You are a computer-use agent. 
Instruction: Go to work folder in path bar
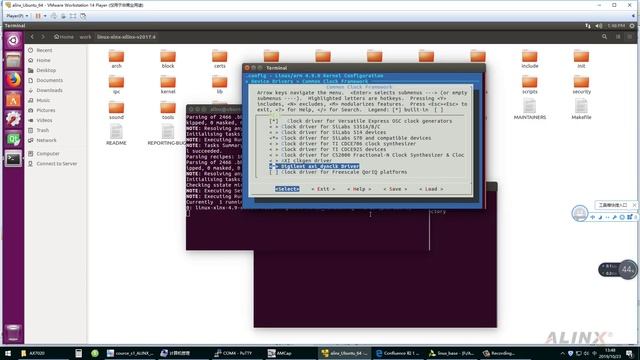[x=85, y=37]
